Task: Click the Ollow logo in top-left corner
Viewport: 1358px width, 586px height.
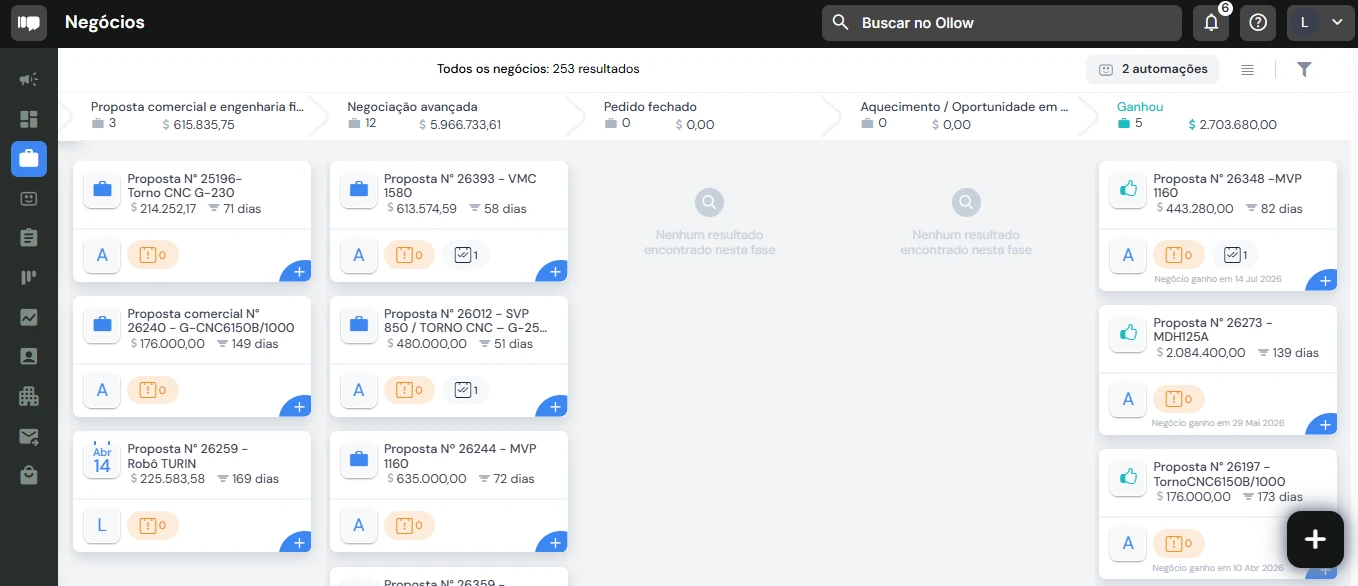Action: tap(29, 23)
